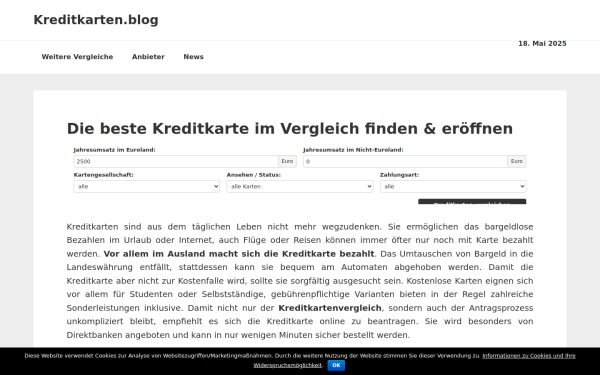Focus the Jahresumsatz im Euroland input field
The height and width of the screenshot is (375, 600).
click(176, 161)
